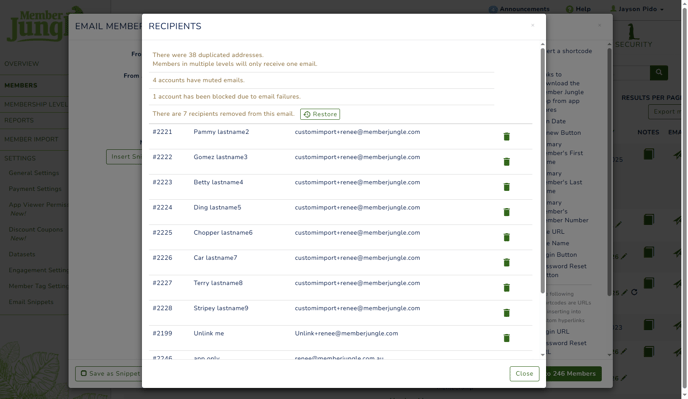
Task: Remove recipient Pammy lastname2 via trash icon
Action: click(x=506, y=137)
